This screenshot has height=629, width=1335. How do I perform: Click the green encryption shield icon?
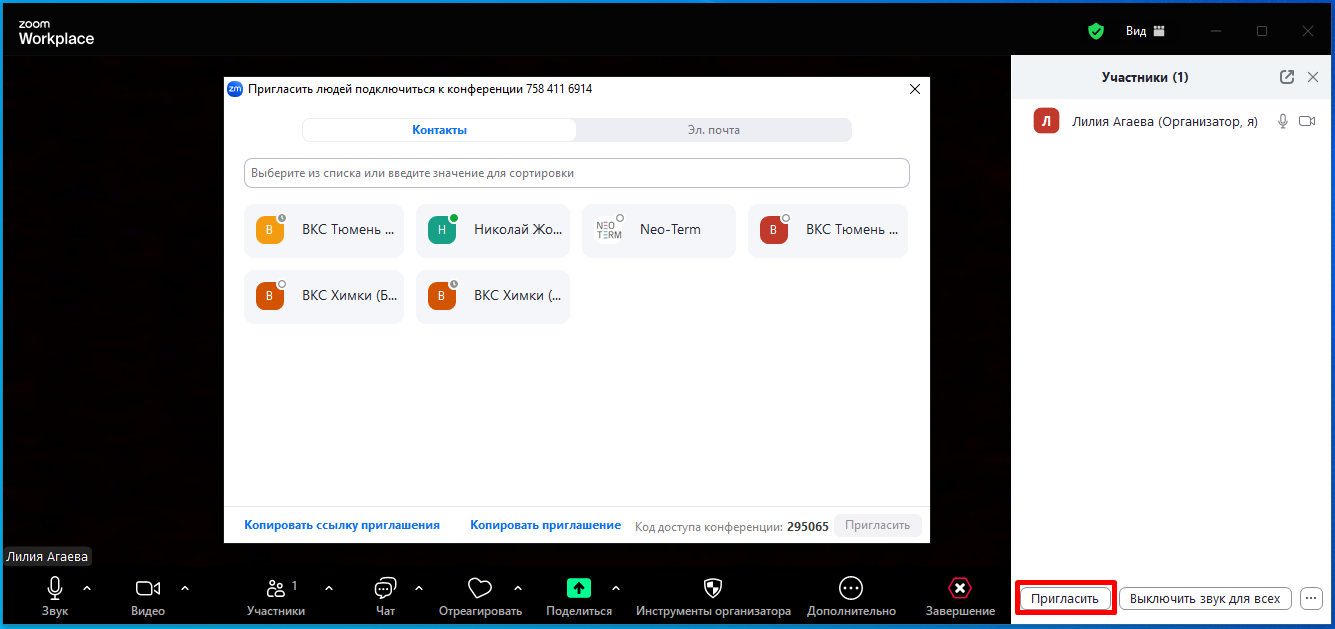point(1096,31)
